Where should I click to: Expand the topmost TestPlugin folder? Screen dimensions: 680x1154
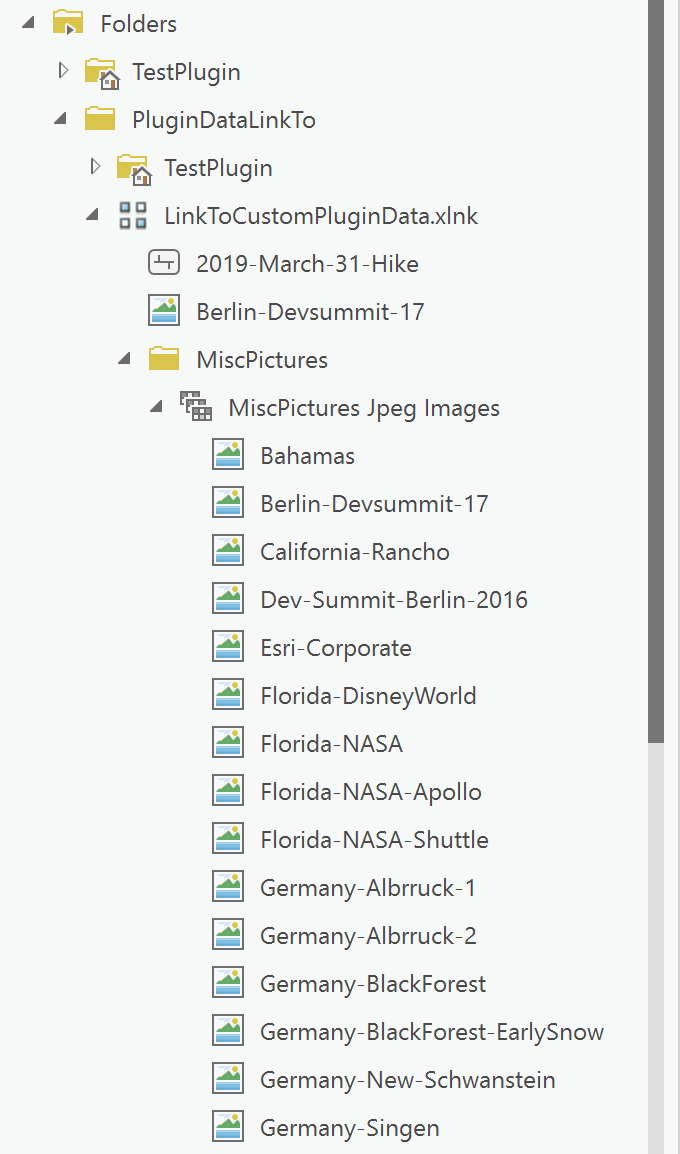63,71
